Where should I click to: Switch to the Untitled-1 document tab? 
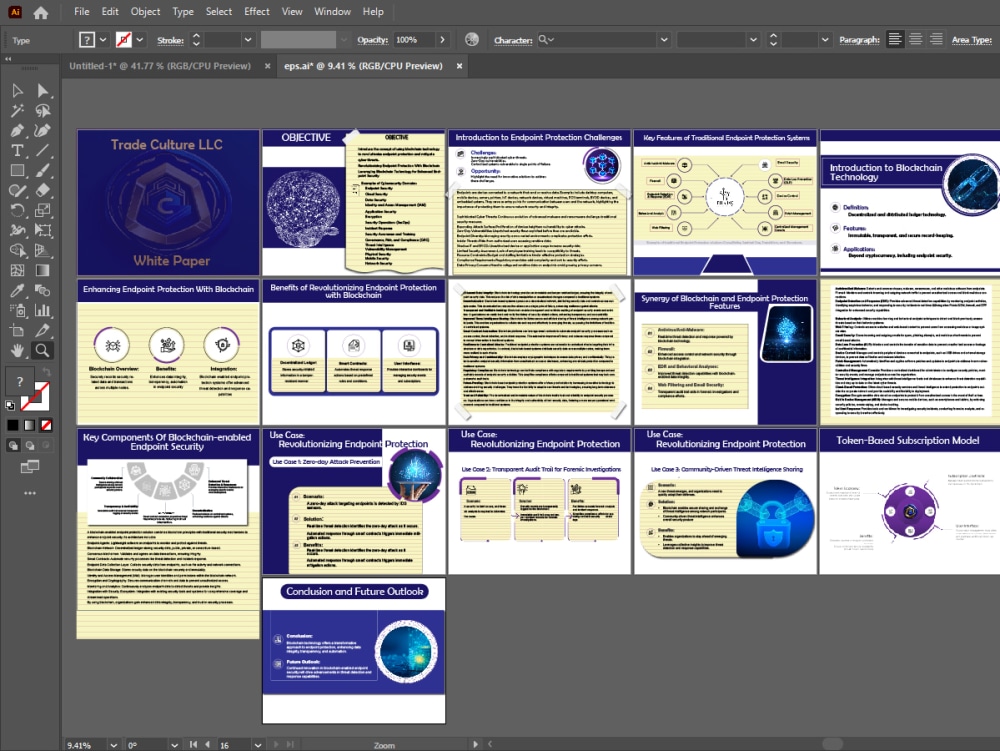[x=160, y=66]
